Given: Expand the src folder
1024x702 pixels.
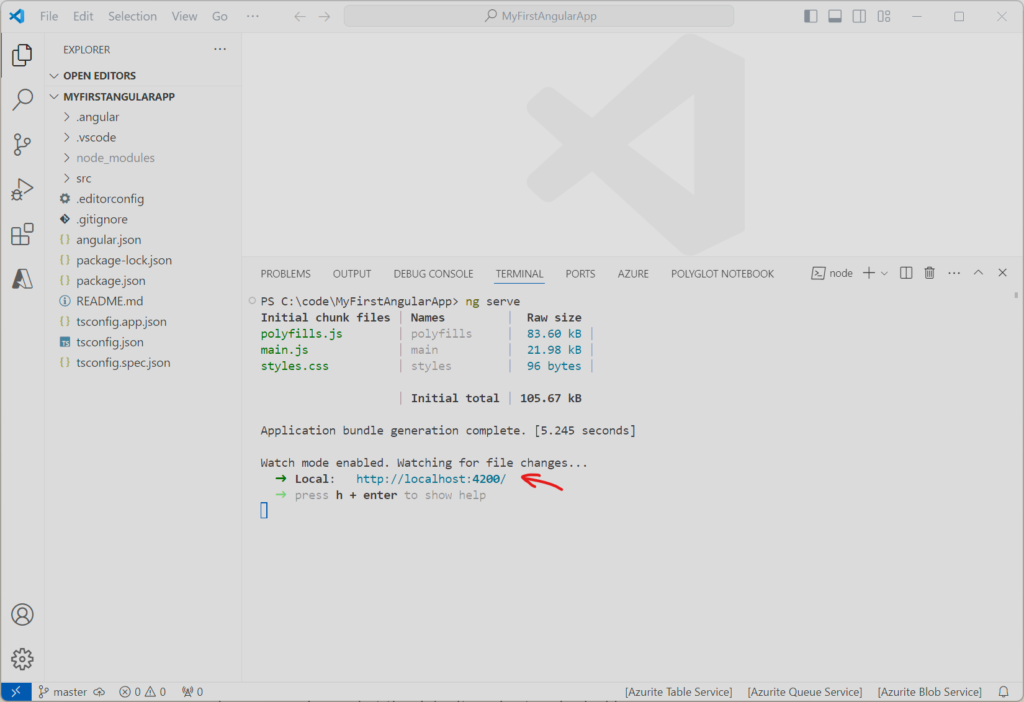Looking at the screenshot, I should [x=84, y=178].
